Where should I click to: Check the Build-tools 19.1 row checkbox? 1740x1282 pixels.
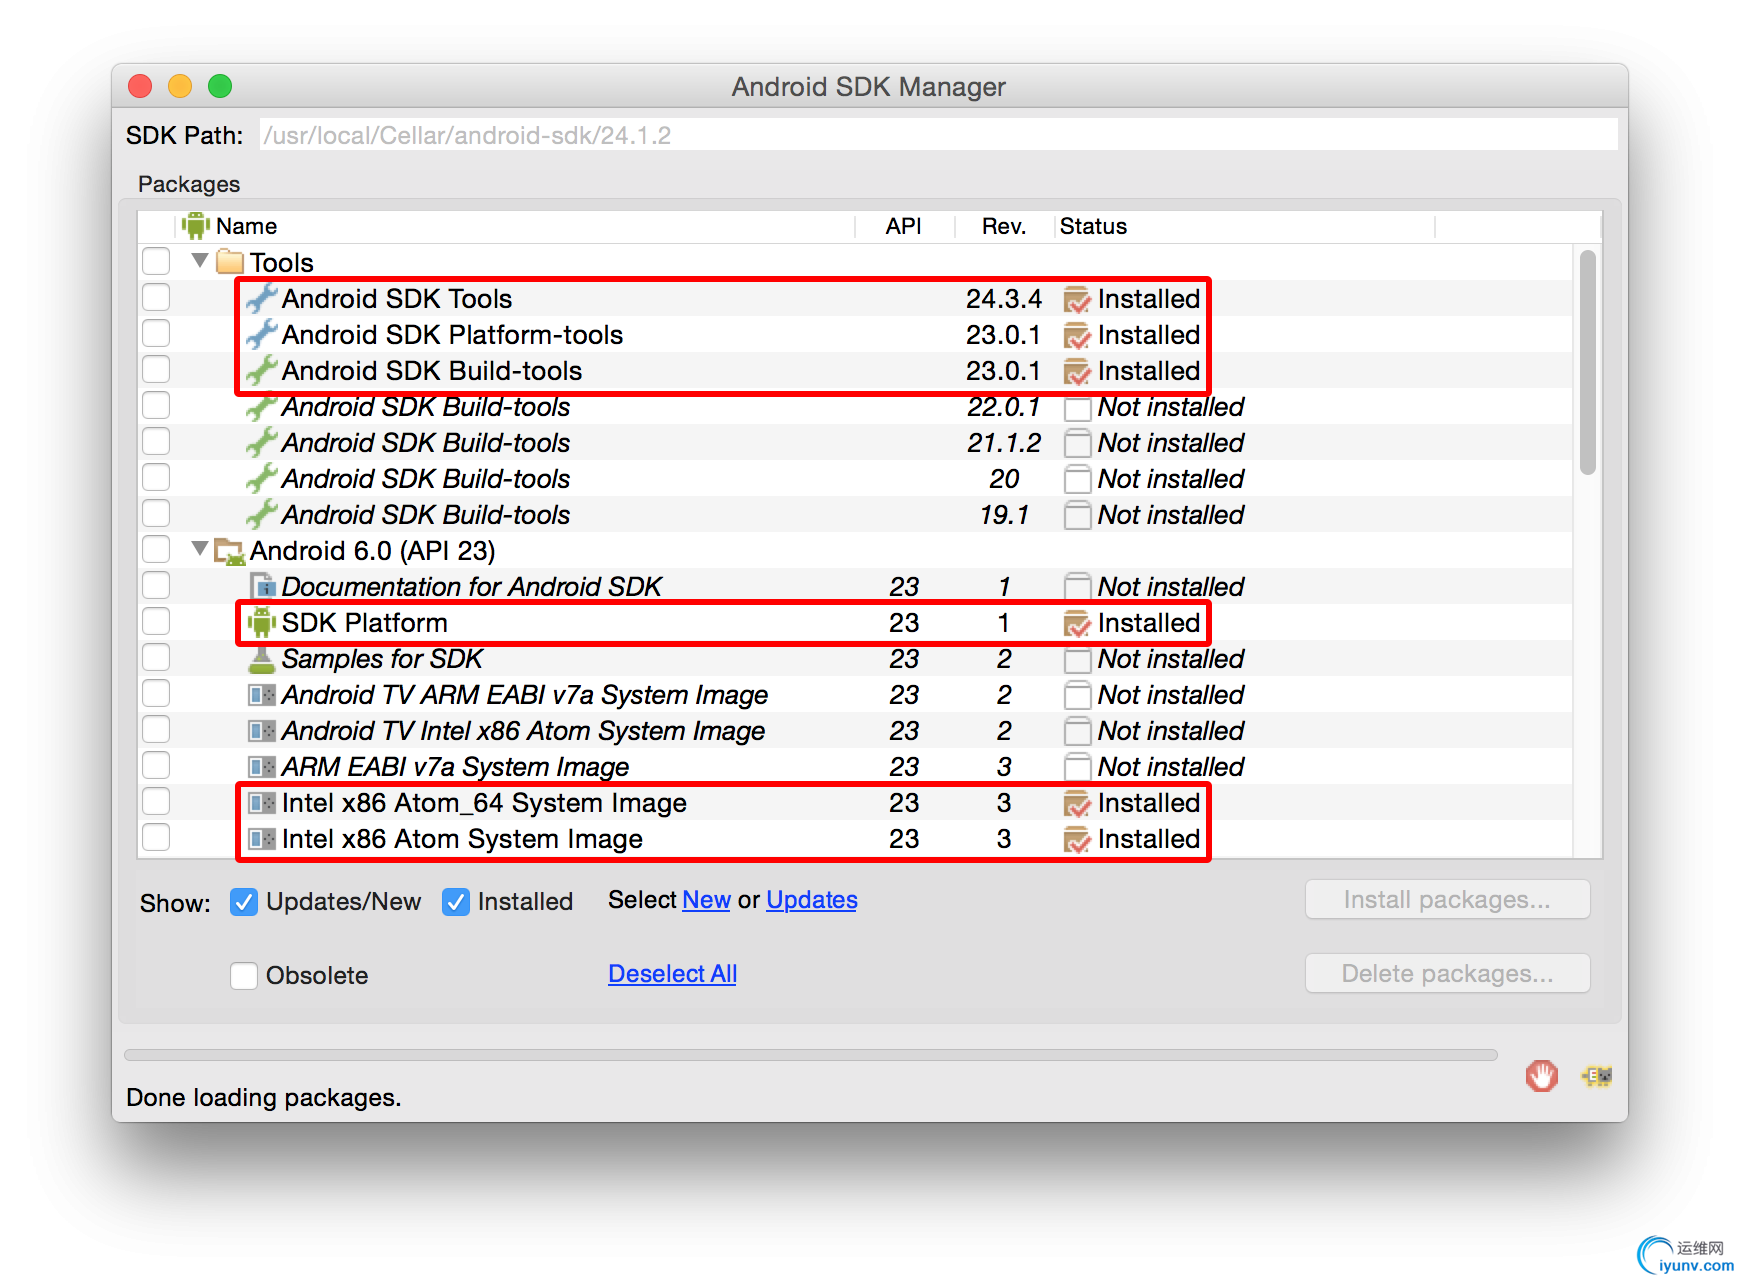(x=156, y=513)
